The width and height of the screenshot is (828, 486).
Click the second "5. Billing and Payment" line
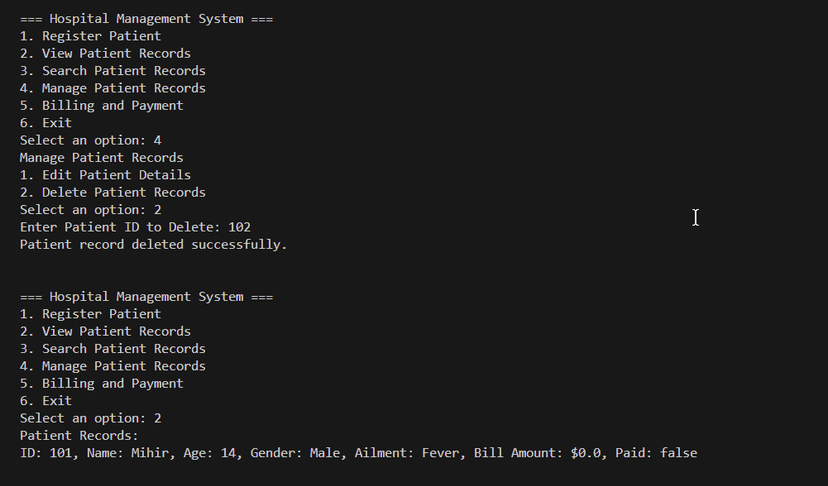pyautogui.click(x=101, y=384)
